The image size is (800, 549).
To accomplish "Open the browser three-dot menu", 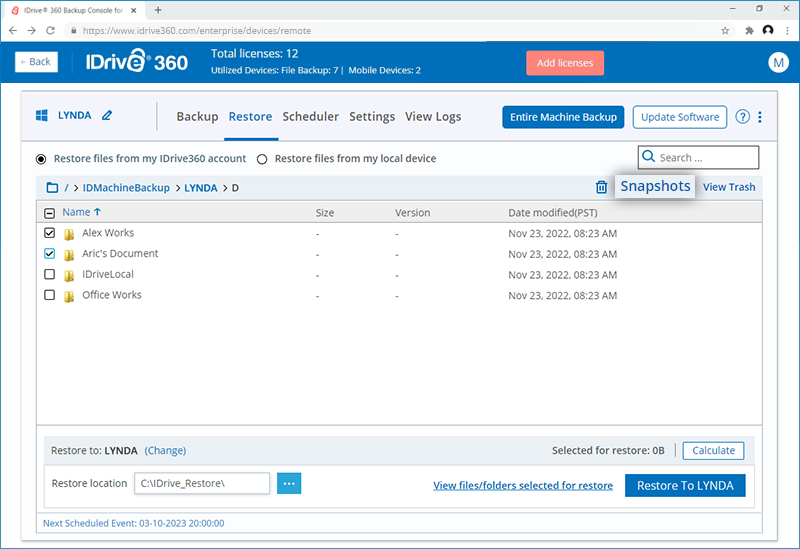I will (788, 31).
